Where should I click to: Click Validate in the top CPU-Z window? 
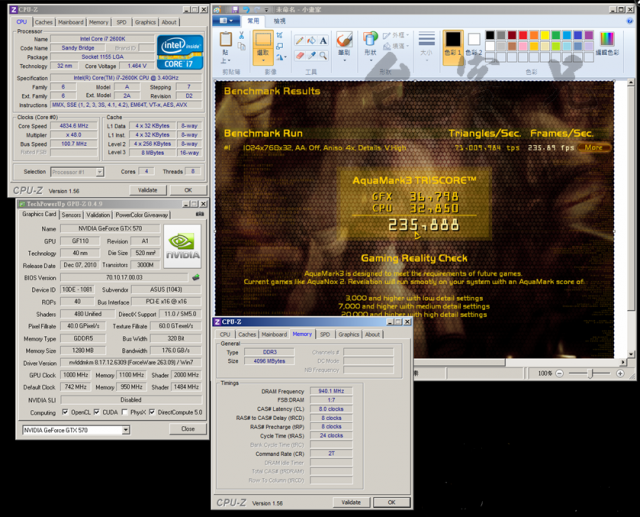coord(148,190)
